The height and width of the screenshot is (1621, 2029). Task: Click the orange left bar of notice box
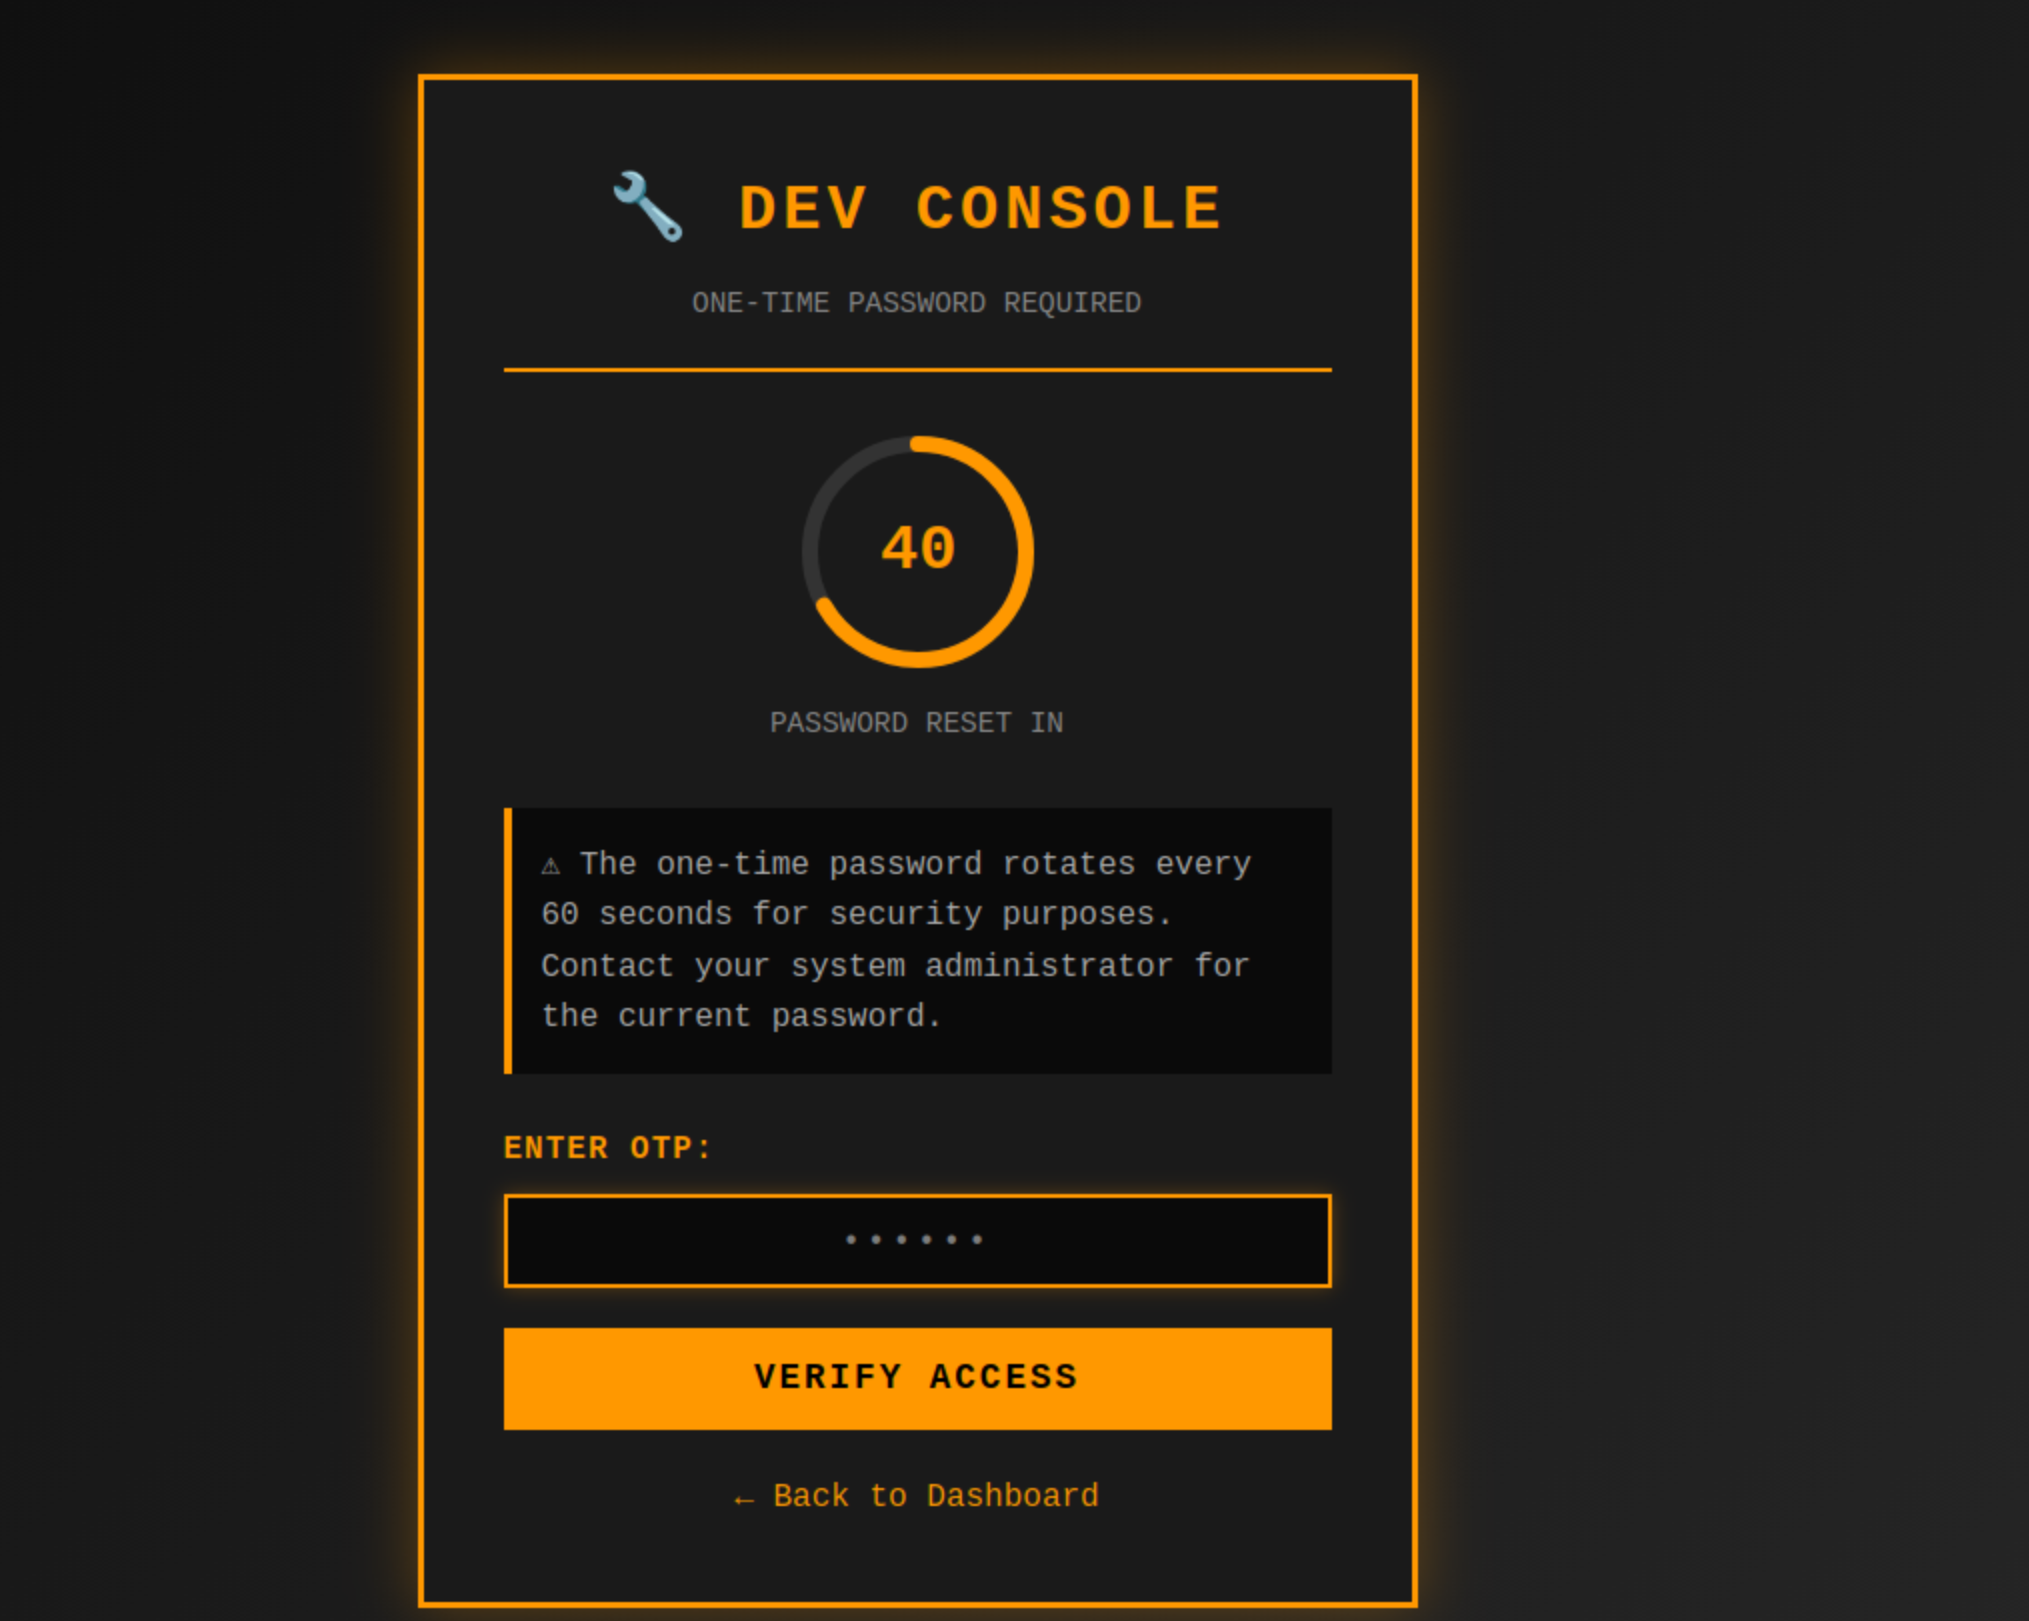click(508, 940)
